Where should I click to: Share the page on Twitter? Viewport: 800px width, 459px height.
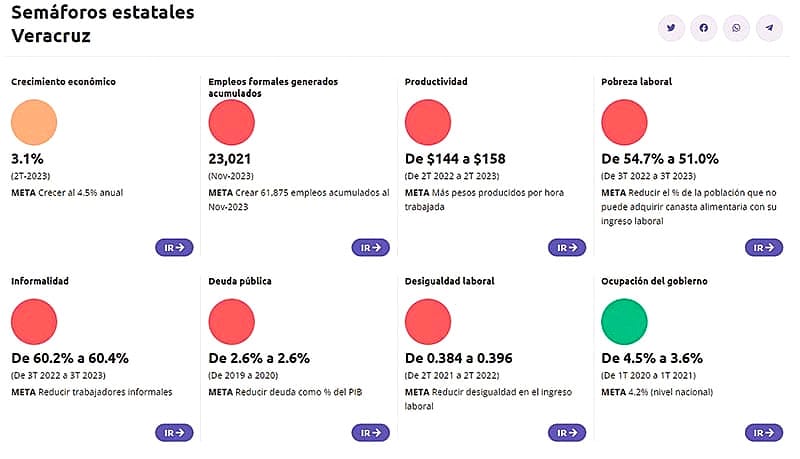pos(671,28)
